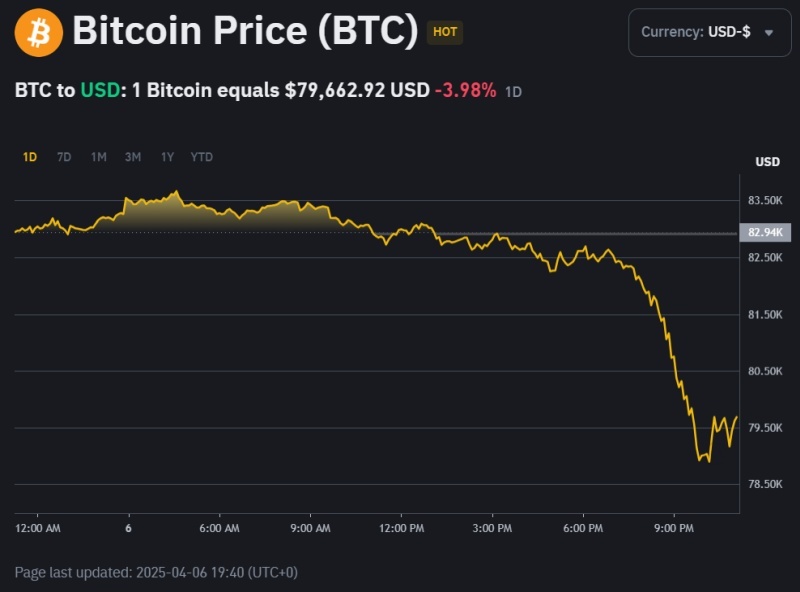Click the green USD link

coord(100,90)
